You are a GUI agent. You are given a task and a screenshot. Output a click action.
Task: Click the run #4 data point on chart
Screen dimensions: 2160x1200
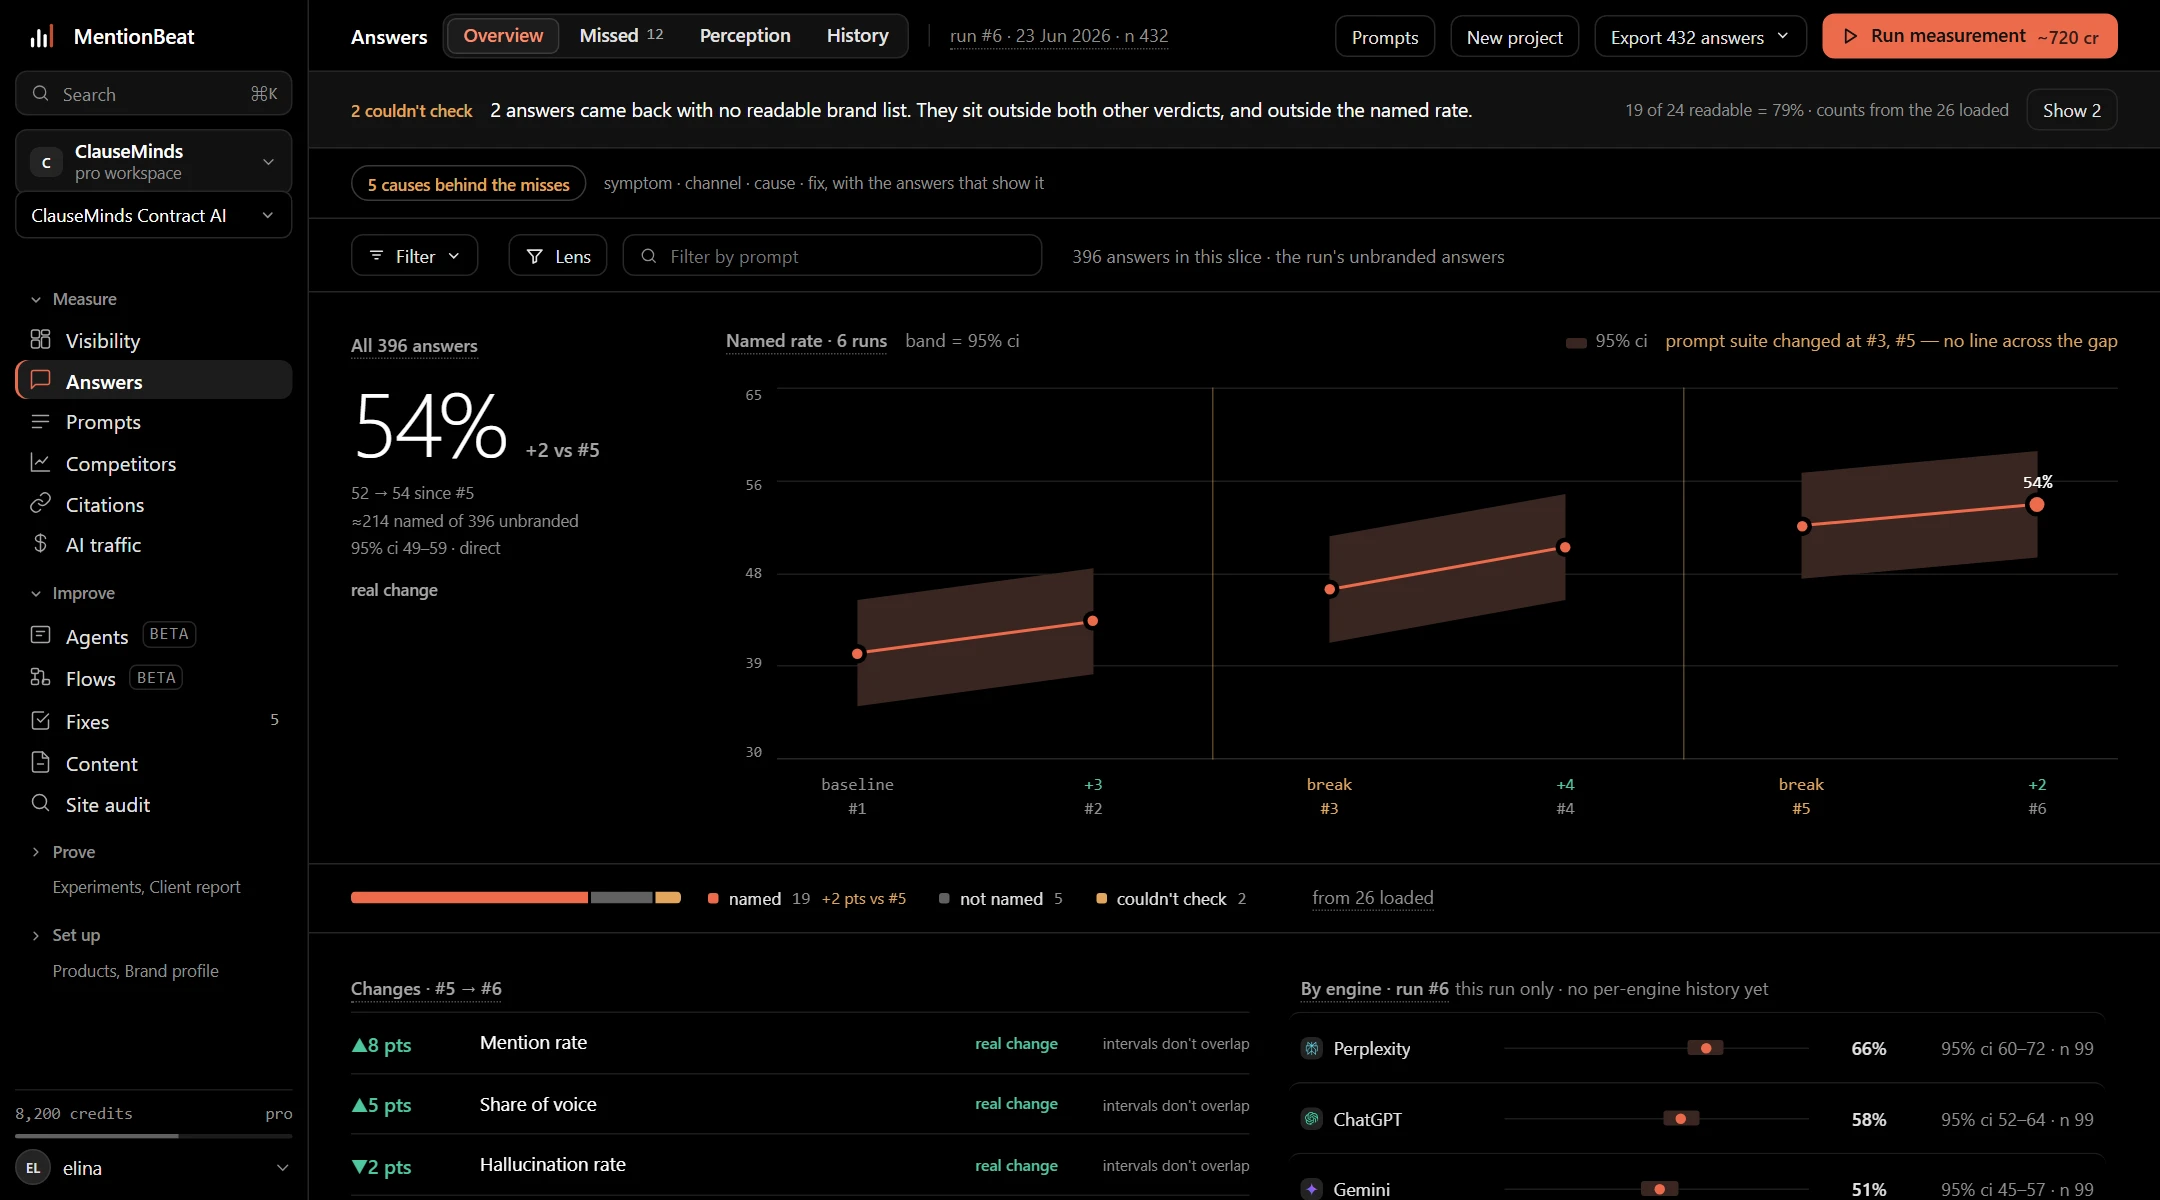pos(1565,547)
